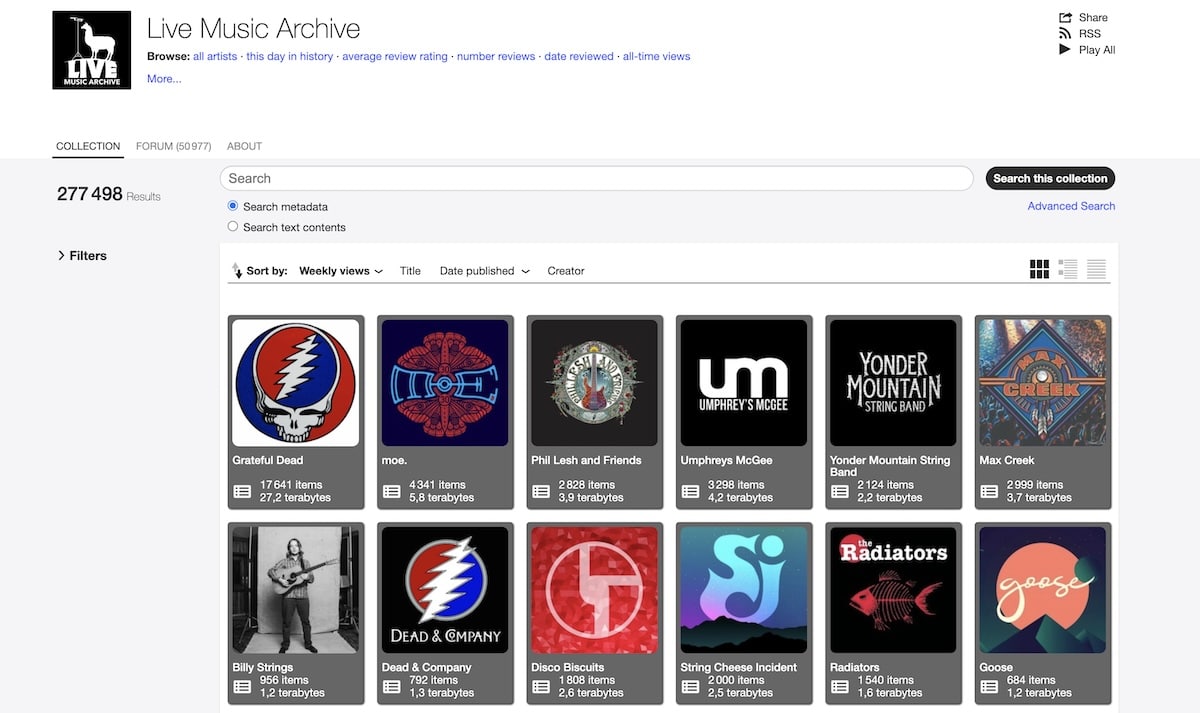1200x713 pixels.
Task: Switch to extended list view
Action: click(x=1068, y=269)
